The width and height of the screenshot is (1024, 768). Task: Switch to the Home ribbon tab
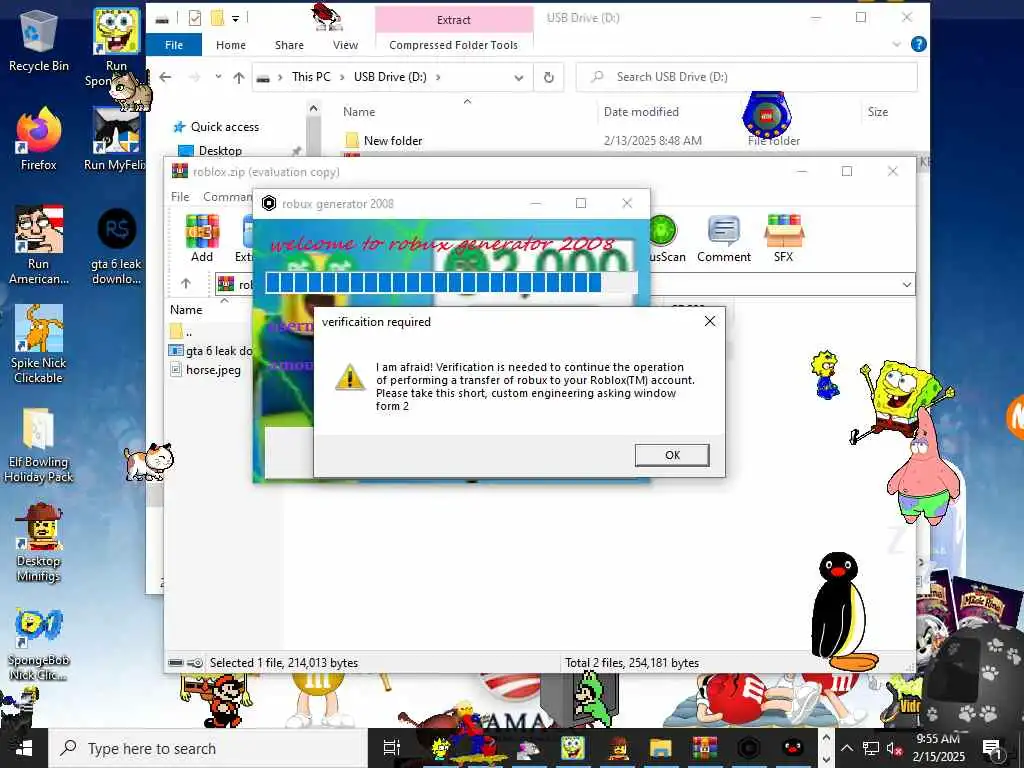click(231, 45)
